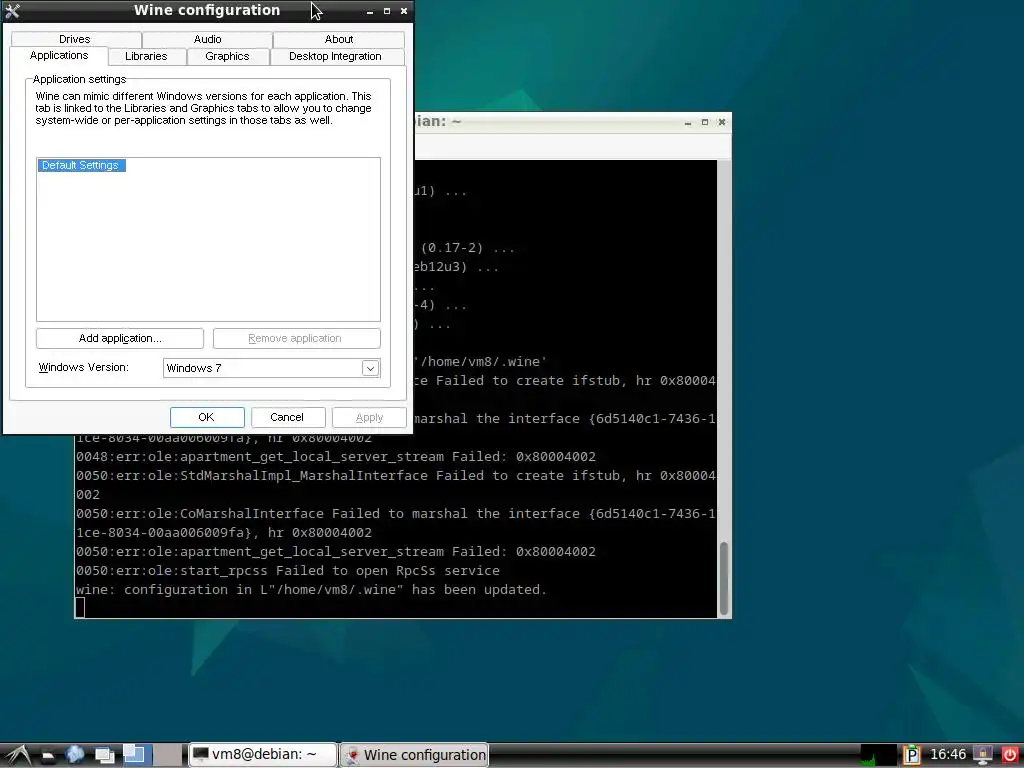Click the screen lock tray icon
Viewport: 1024px width, 768px height.
click(x=982, y=756)
